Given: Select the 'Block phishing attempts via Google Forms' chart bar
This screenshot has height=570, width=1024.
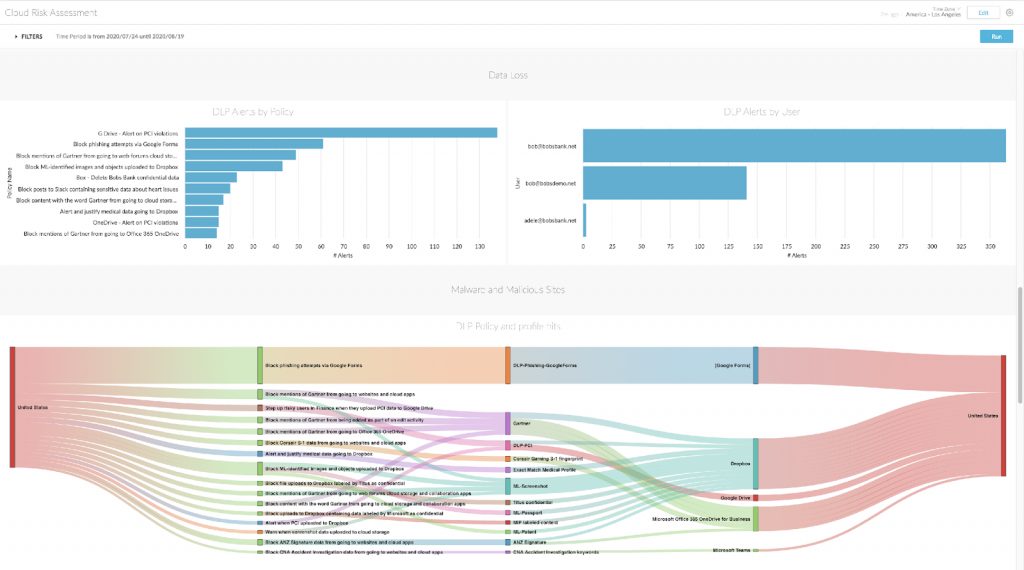Looking at the screenshot, I should (x=254, y=144).
